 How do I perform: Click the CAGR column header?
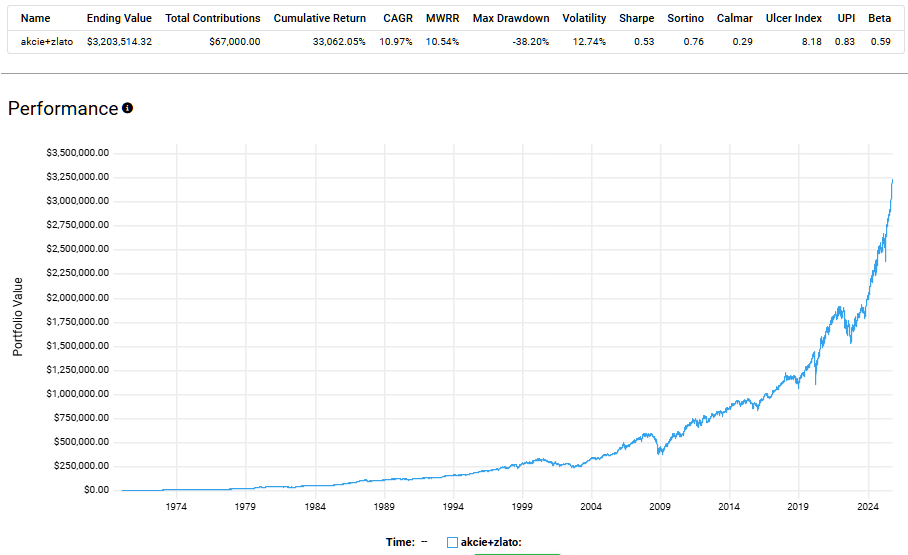click(398, 18)
